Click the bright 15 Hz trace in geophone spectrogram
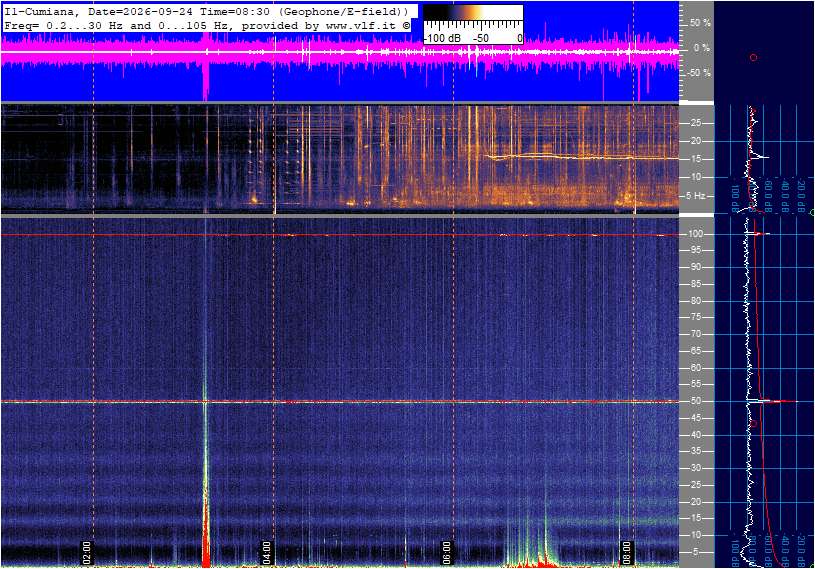815x569 pixels. (581, 156)
